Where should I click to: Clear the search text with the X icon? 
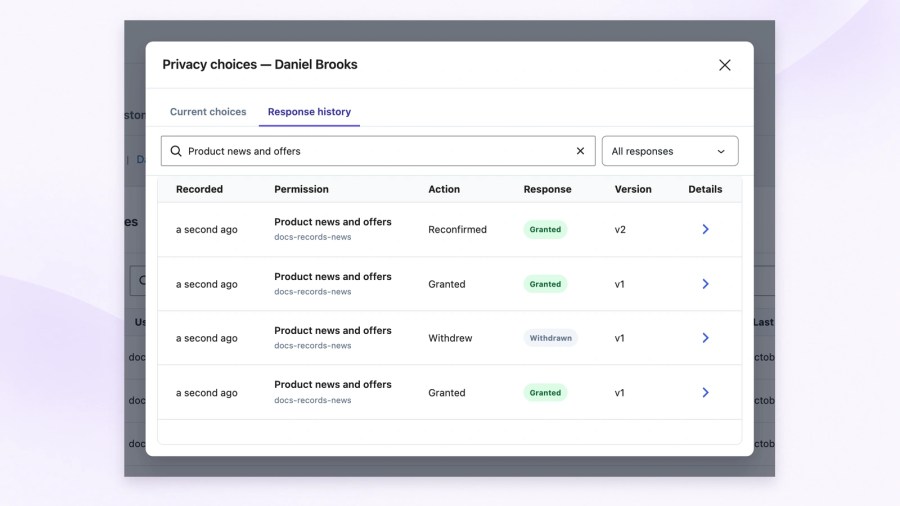[580, 151]
